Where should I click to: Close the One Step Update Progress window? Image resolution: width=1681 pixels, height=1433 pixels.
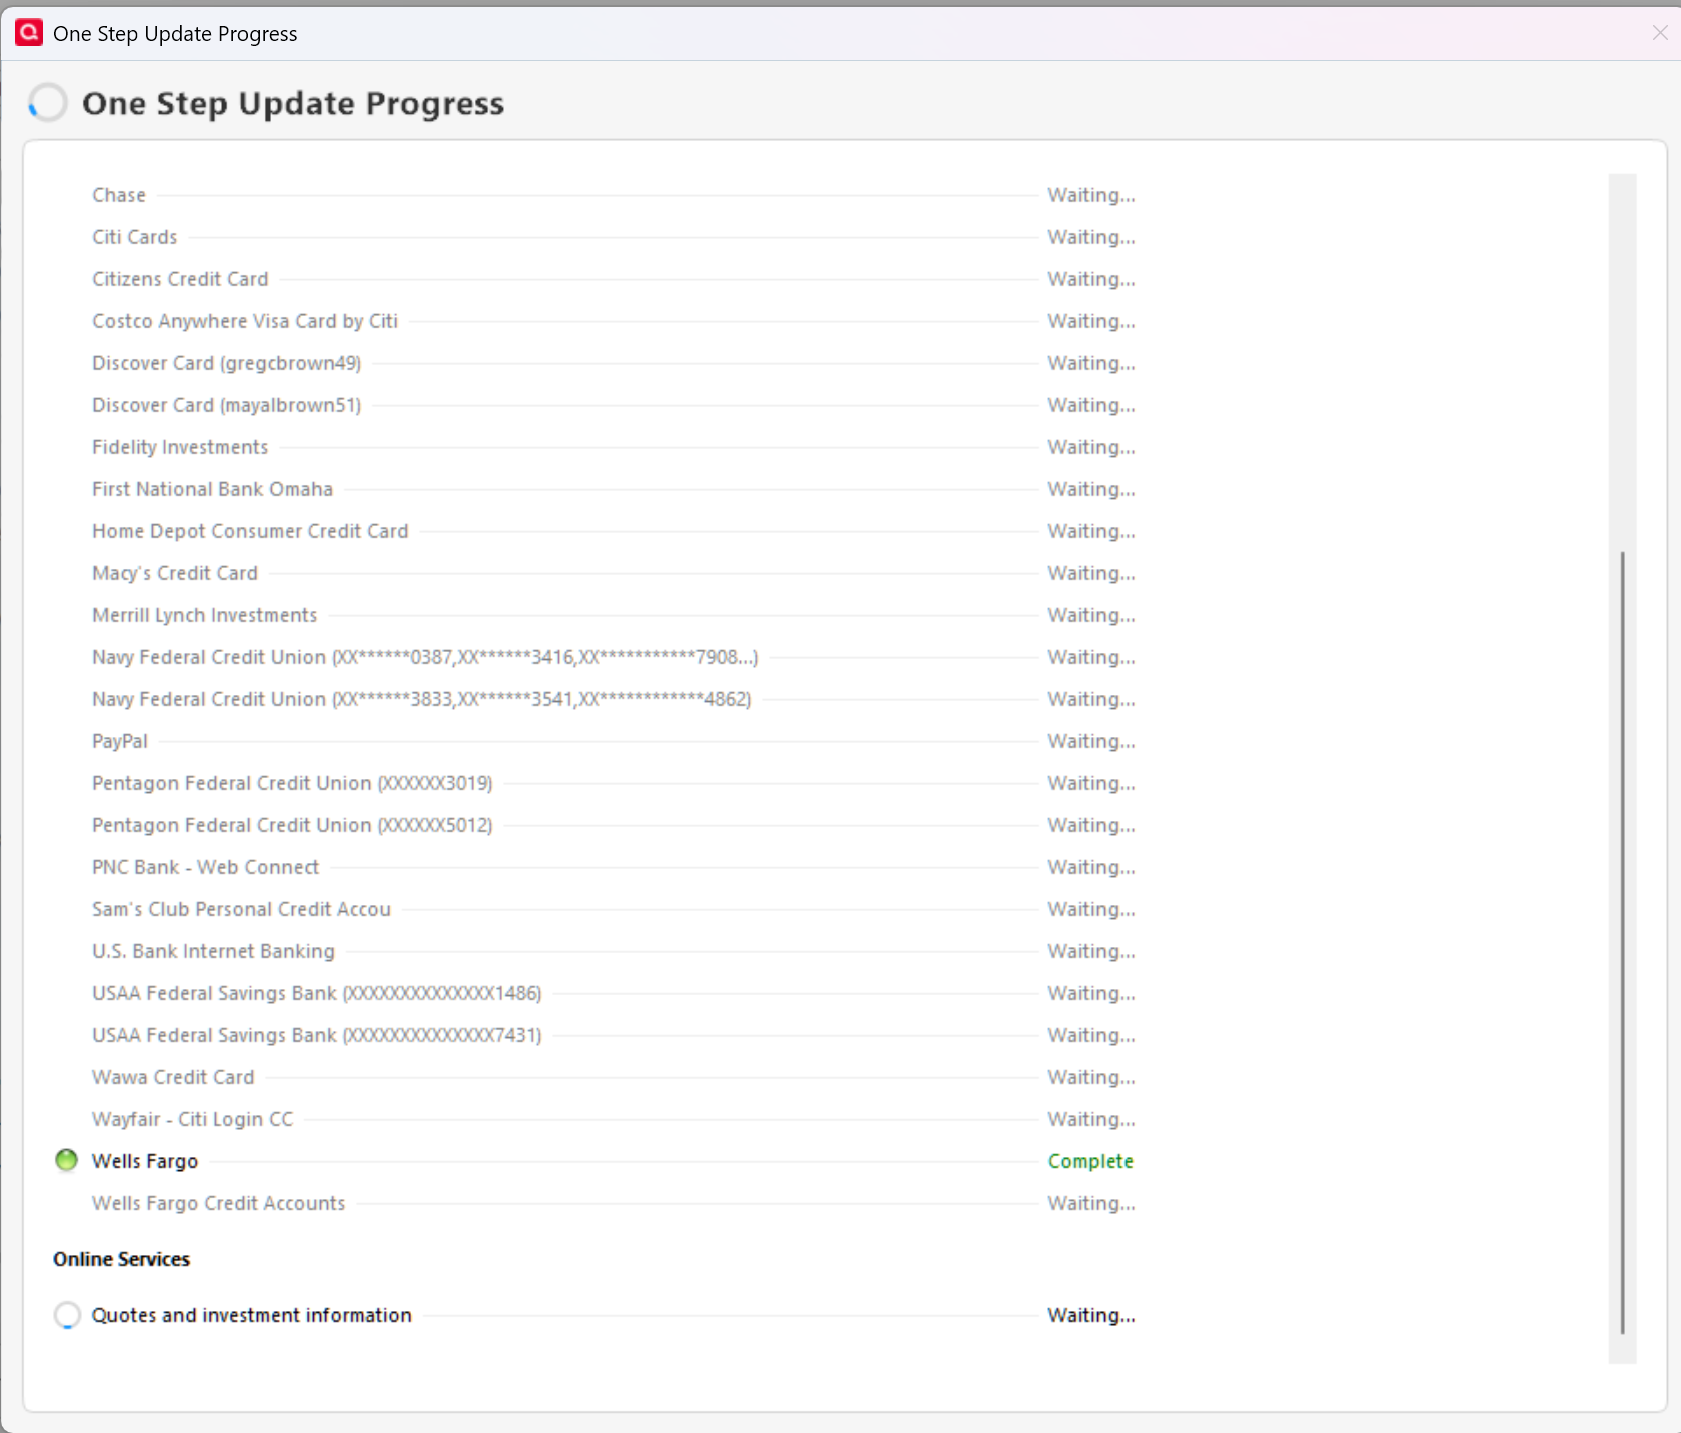(1660, 33)
